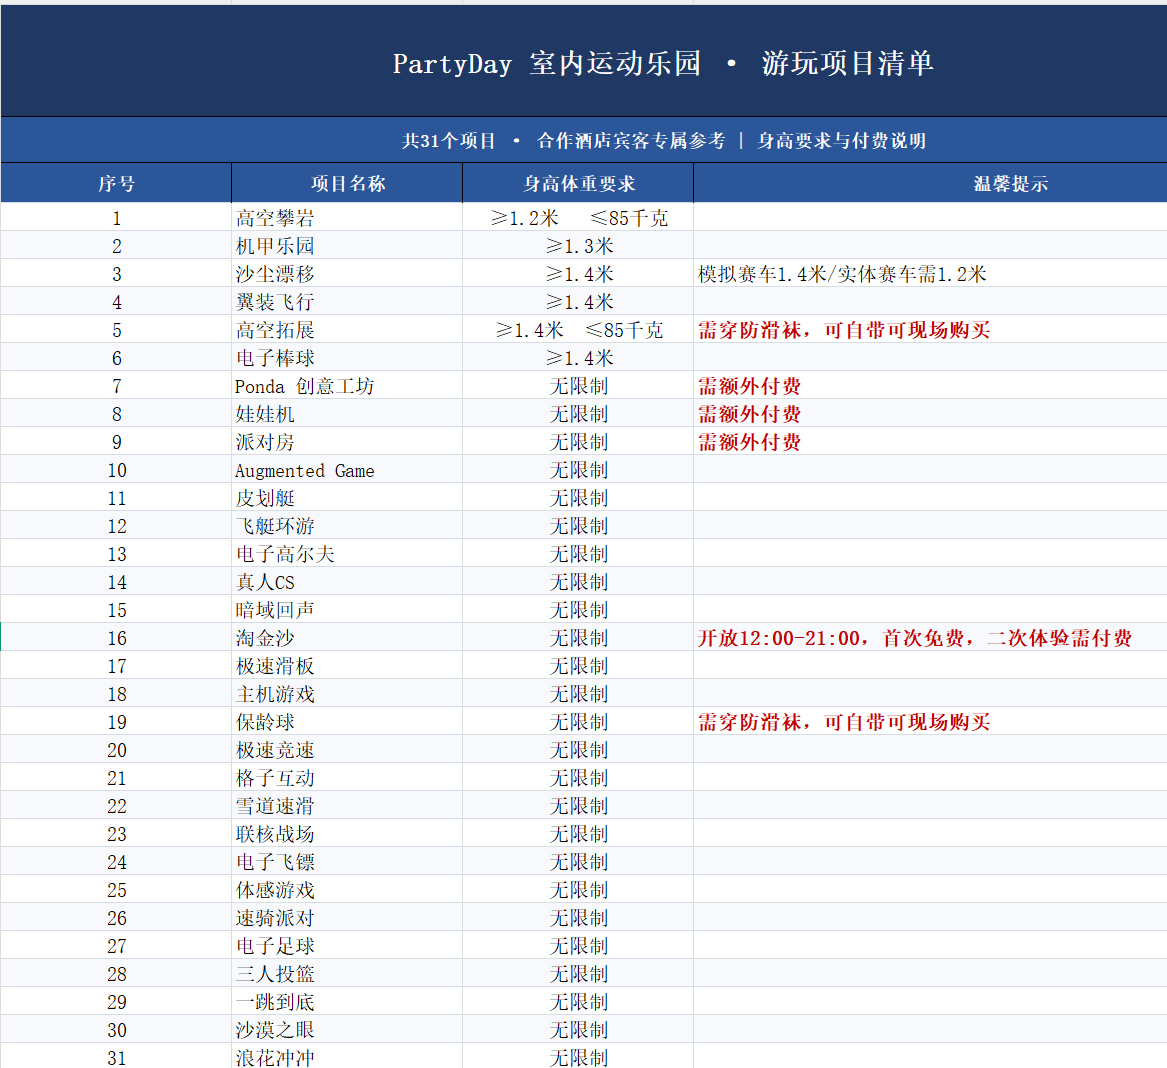Viewport: 1167px width, 1068px height.
Task: Click "需额外付费" in the Ponda 创意工坊 row
Action: tap(749, 386)
